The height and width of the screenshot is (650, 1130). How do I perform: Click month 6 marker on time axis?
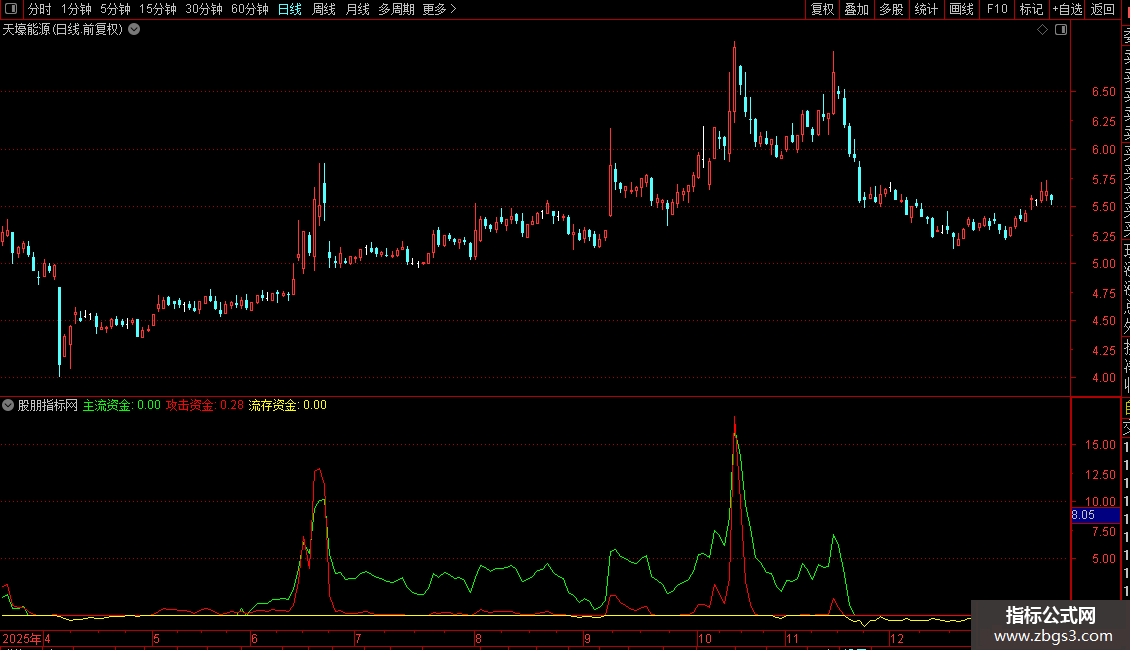254,638
